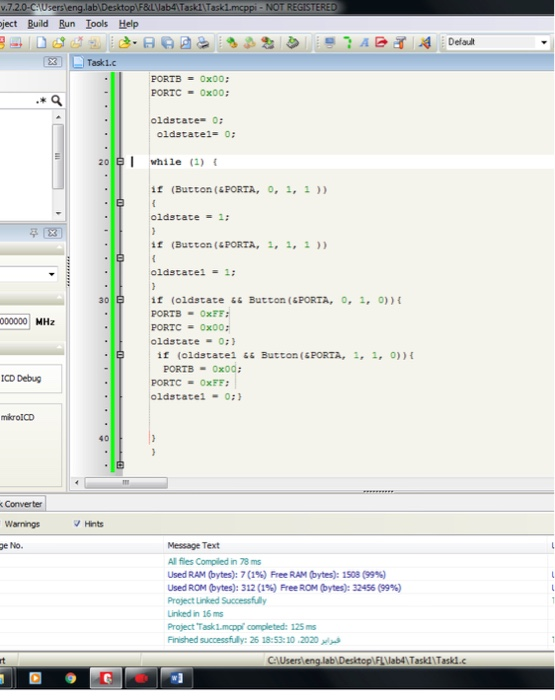
Task: Click the left panel vertical scrollbar thumb
Action: tap(58, 156)
